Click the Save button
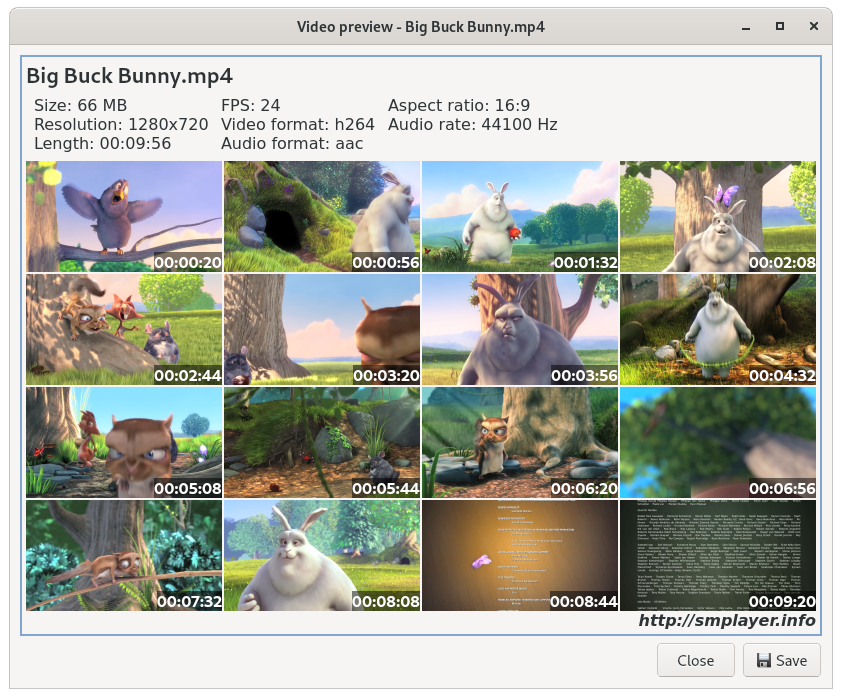The image size is (842, 698). click(781, 660)
